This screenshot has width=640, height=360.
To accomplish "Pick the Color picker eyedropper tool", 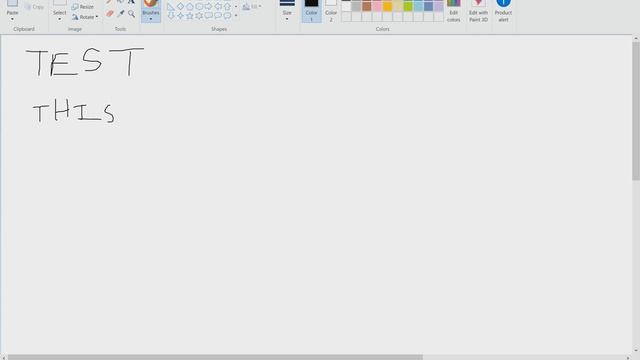I will 121,14.
